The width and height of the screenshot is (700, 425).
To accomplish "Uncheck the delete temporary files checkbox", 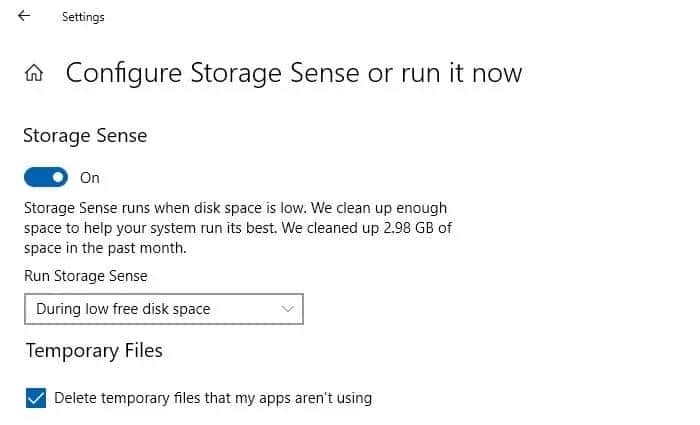I will (36, 398).
